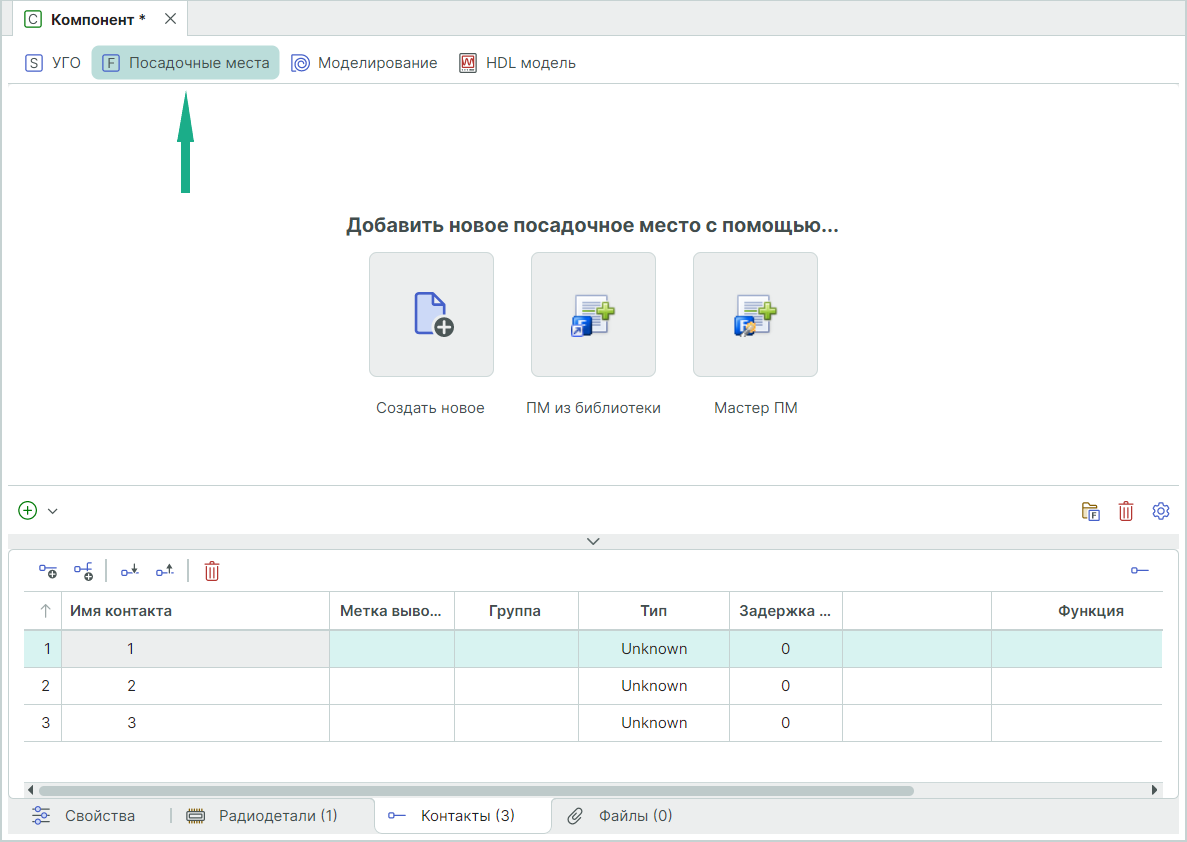Click the red trash icon above the panel collapse chevron

1126,511
